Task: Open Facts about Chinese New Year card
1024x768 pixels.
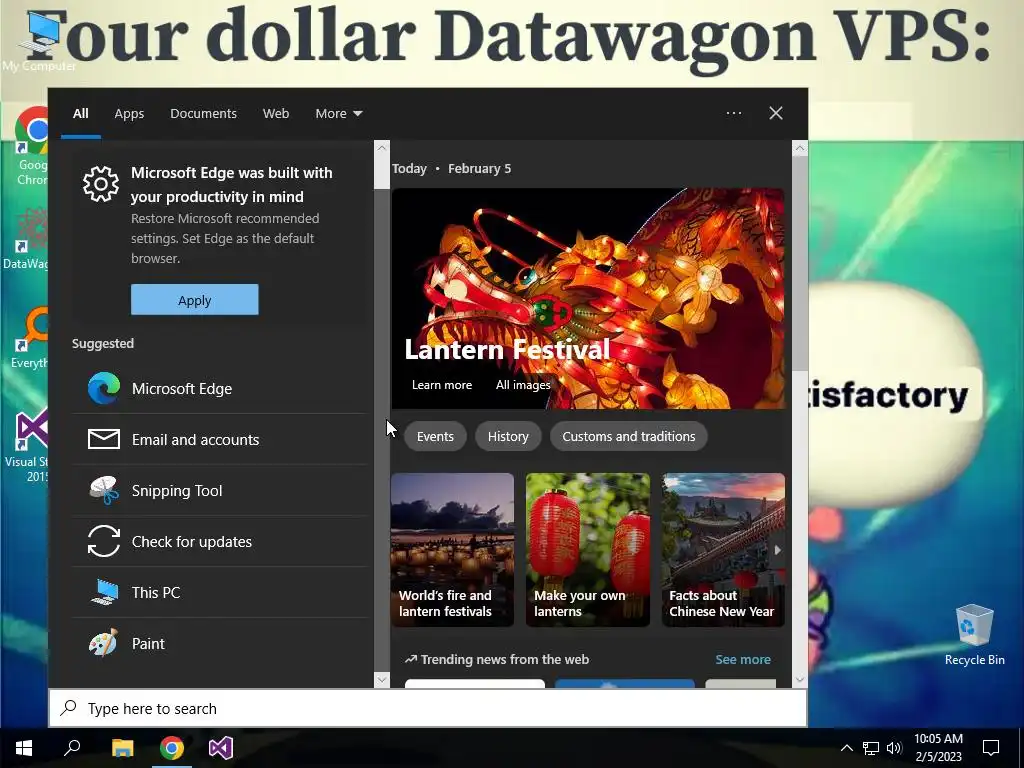Action: [x=723, y=550]
